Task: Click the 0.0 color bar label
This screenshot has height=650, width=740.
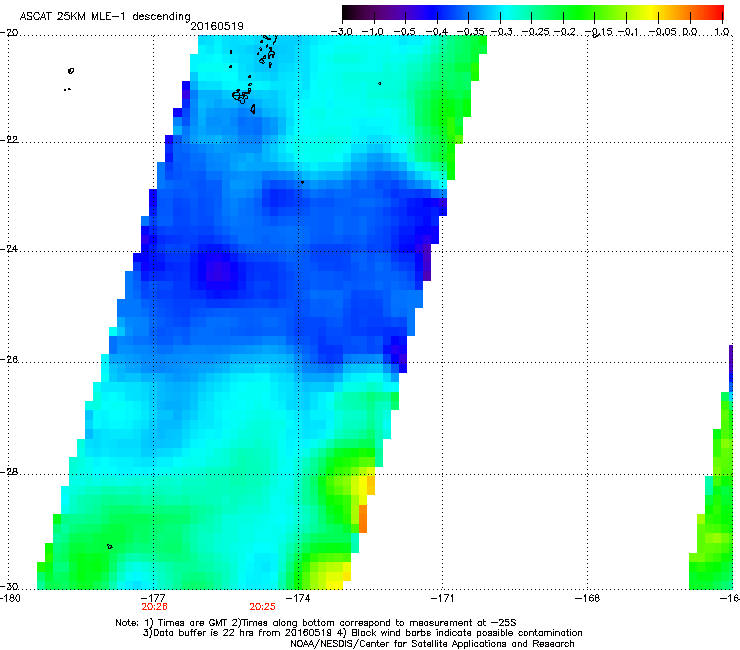Action: coord(690,32)
